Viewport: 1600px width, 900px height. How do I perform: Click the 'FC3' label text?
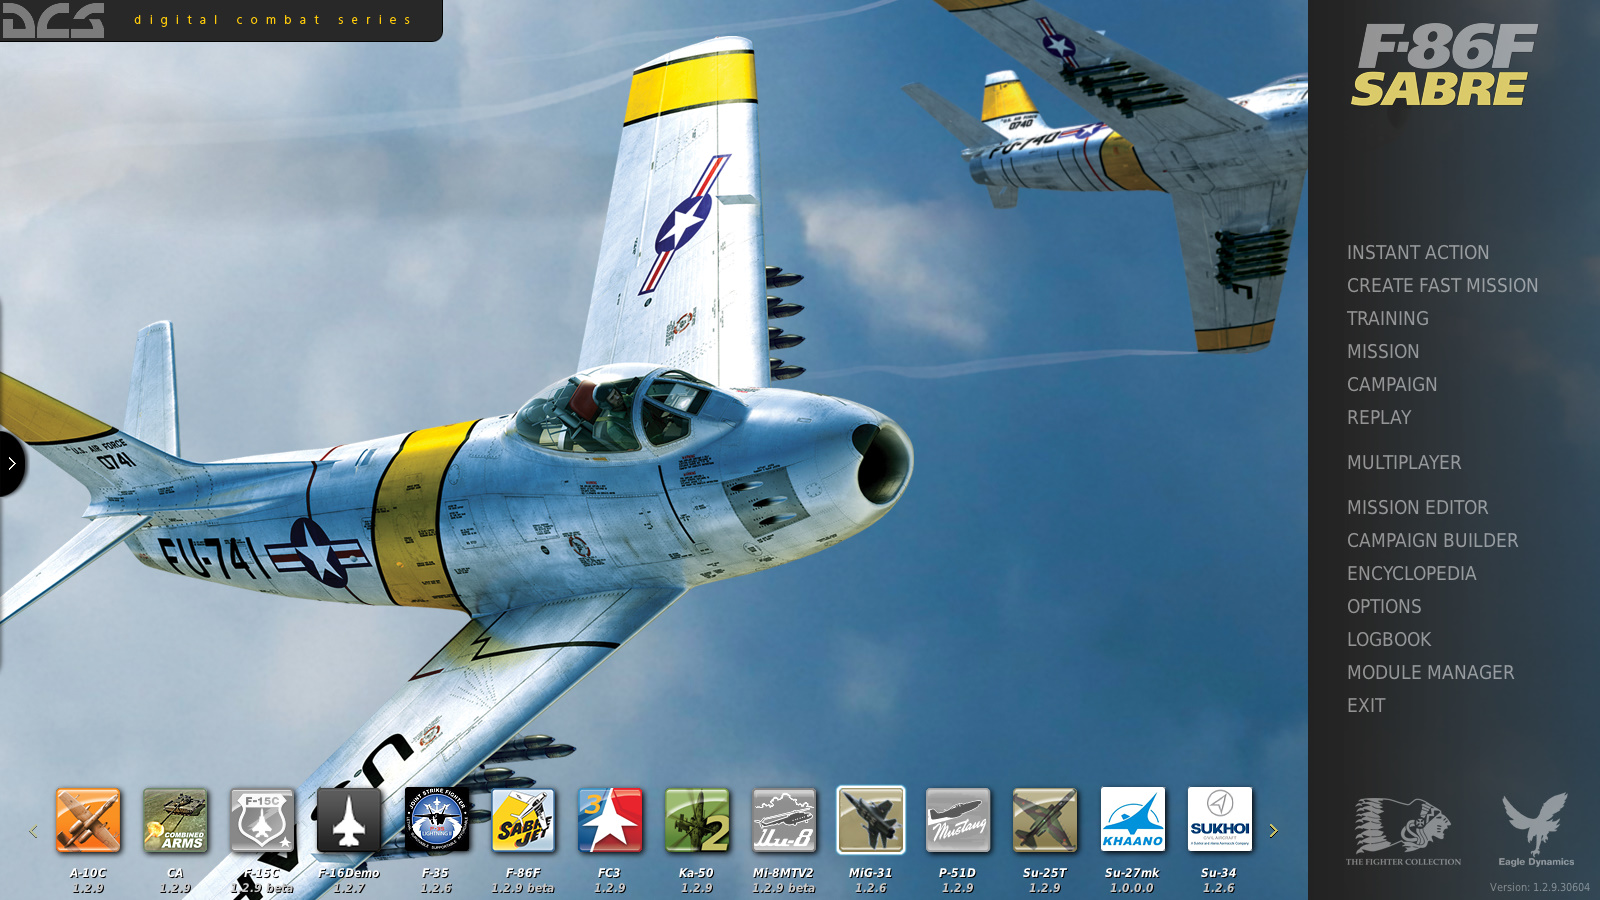coord(609,873)
